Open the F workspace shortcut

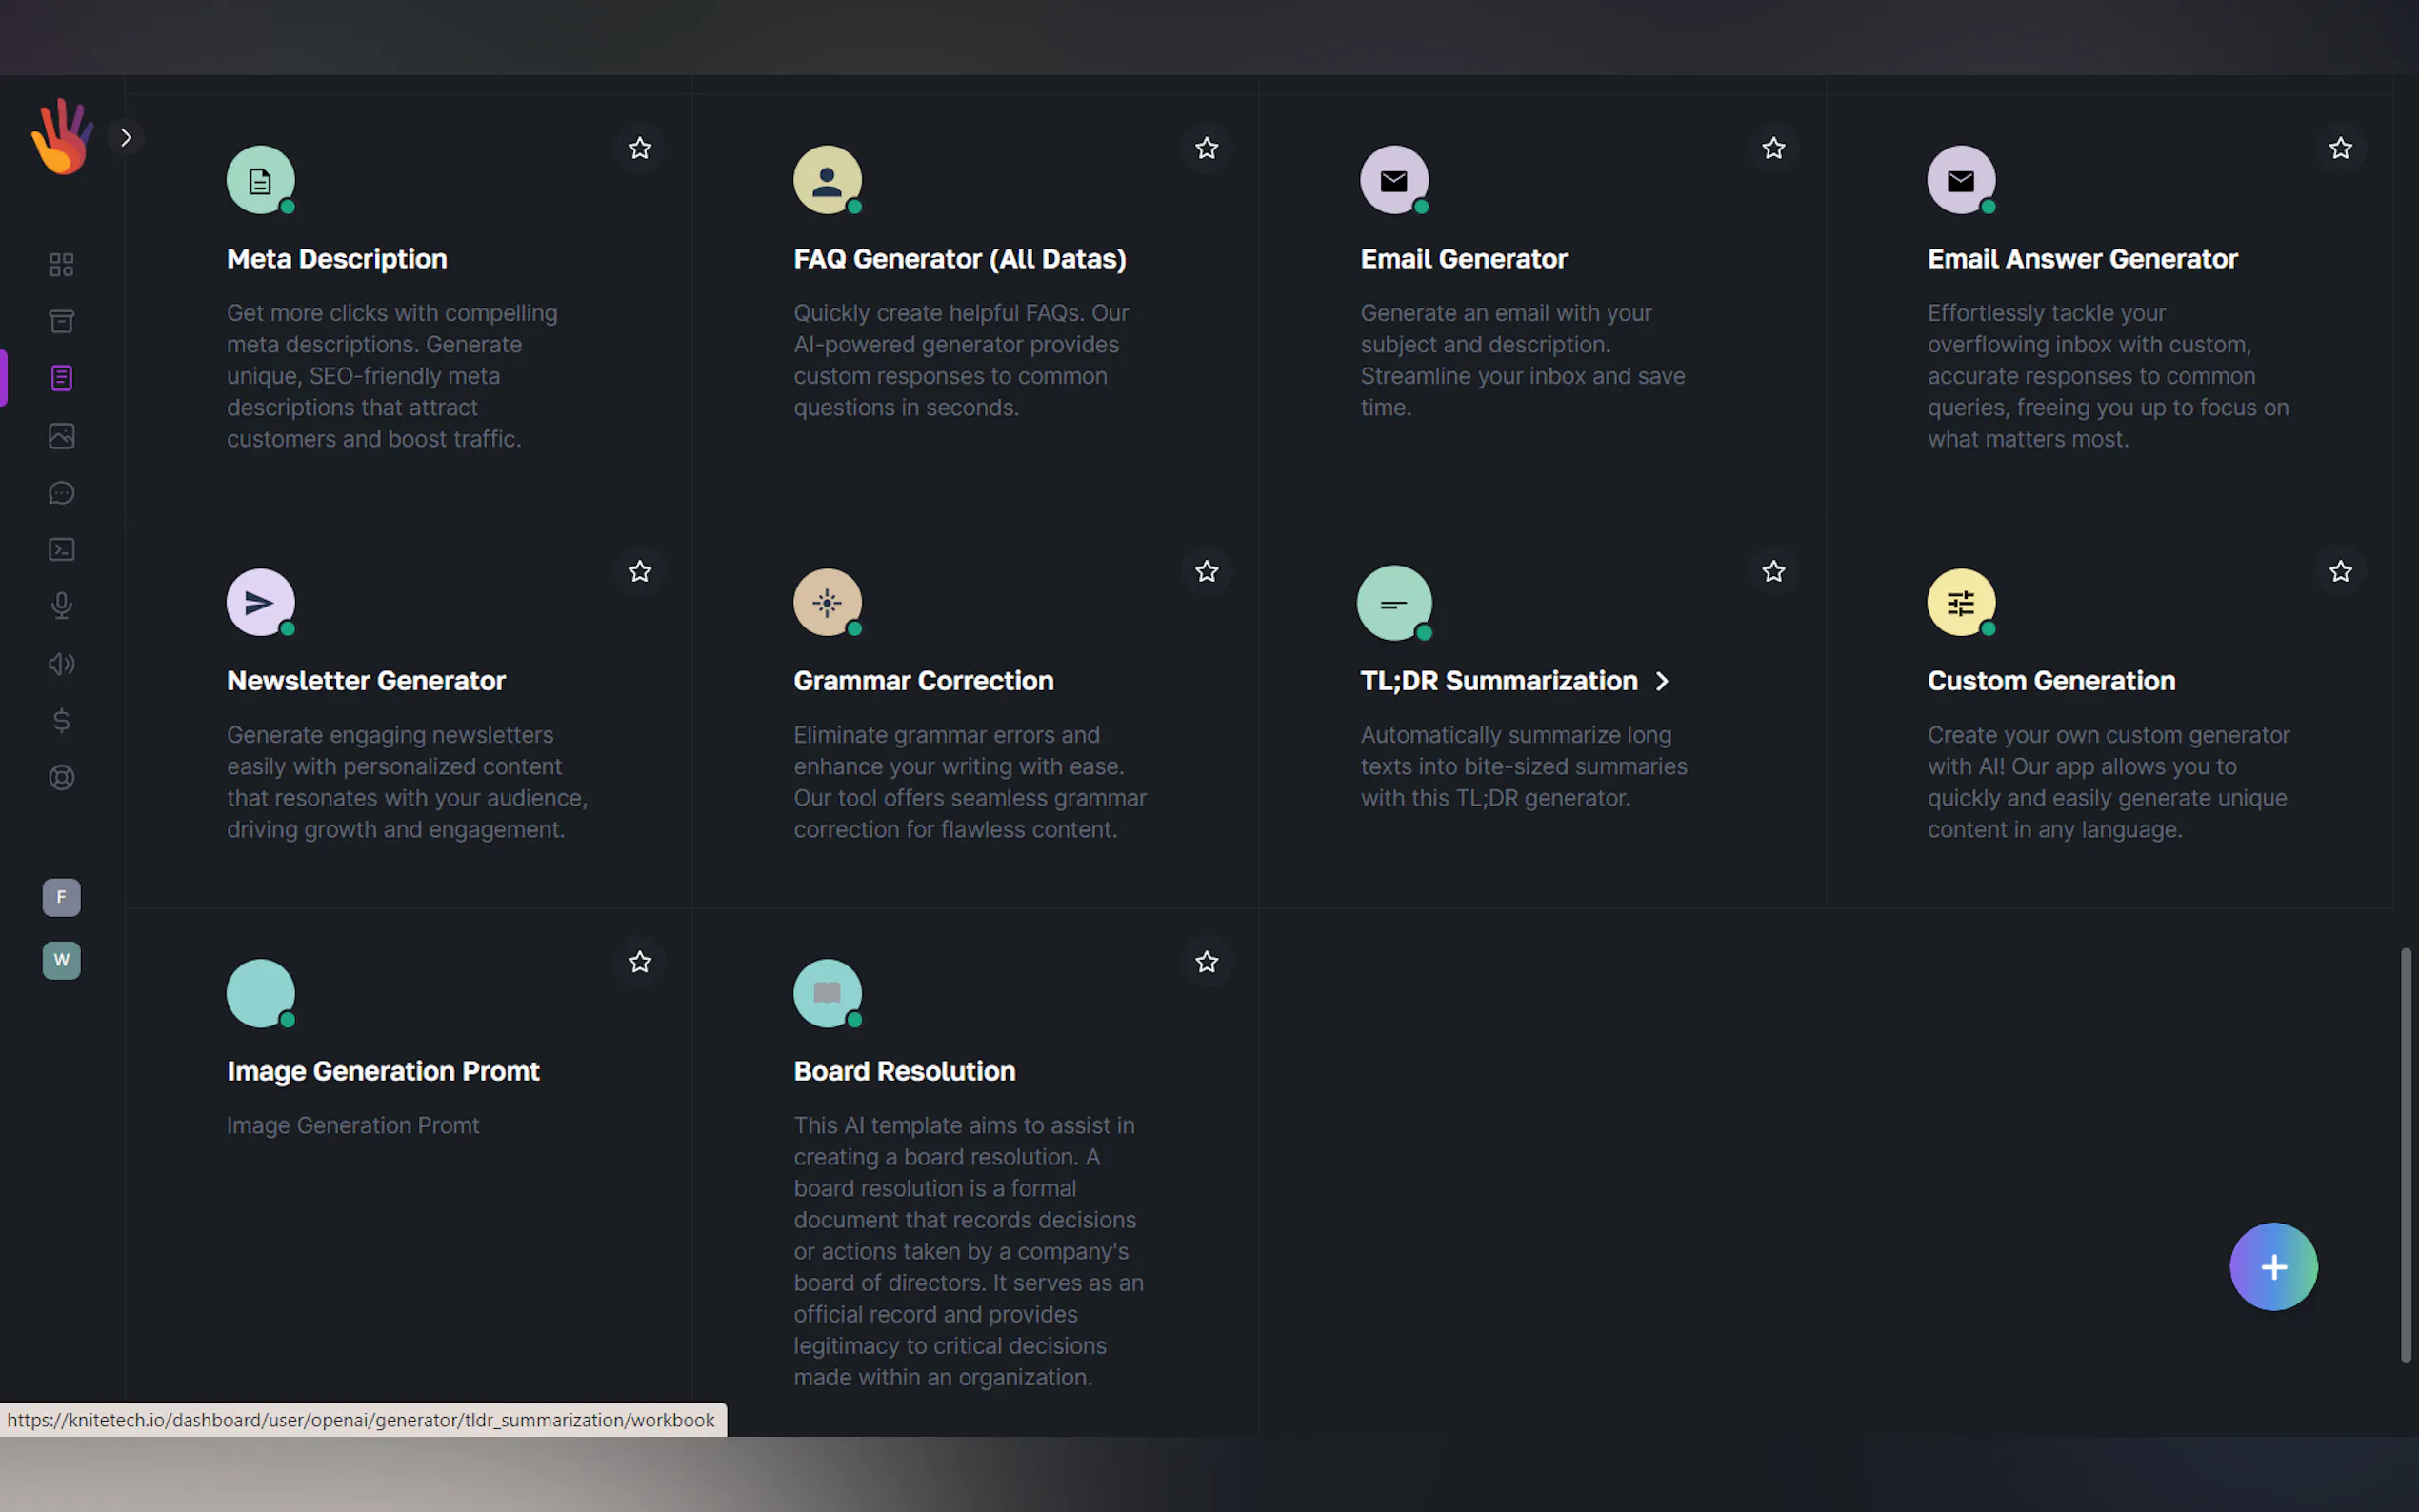tap(61, 897)
